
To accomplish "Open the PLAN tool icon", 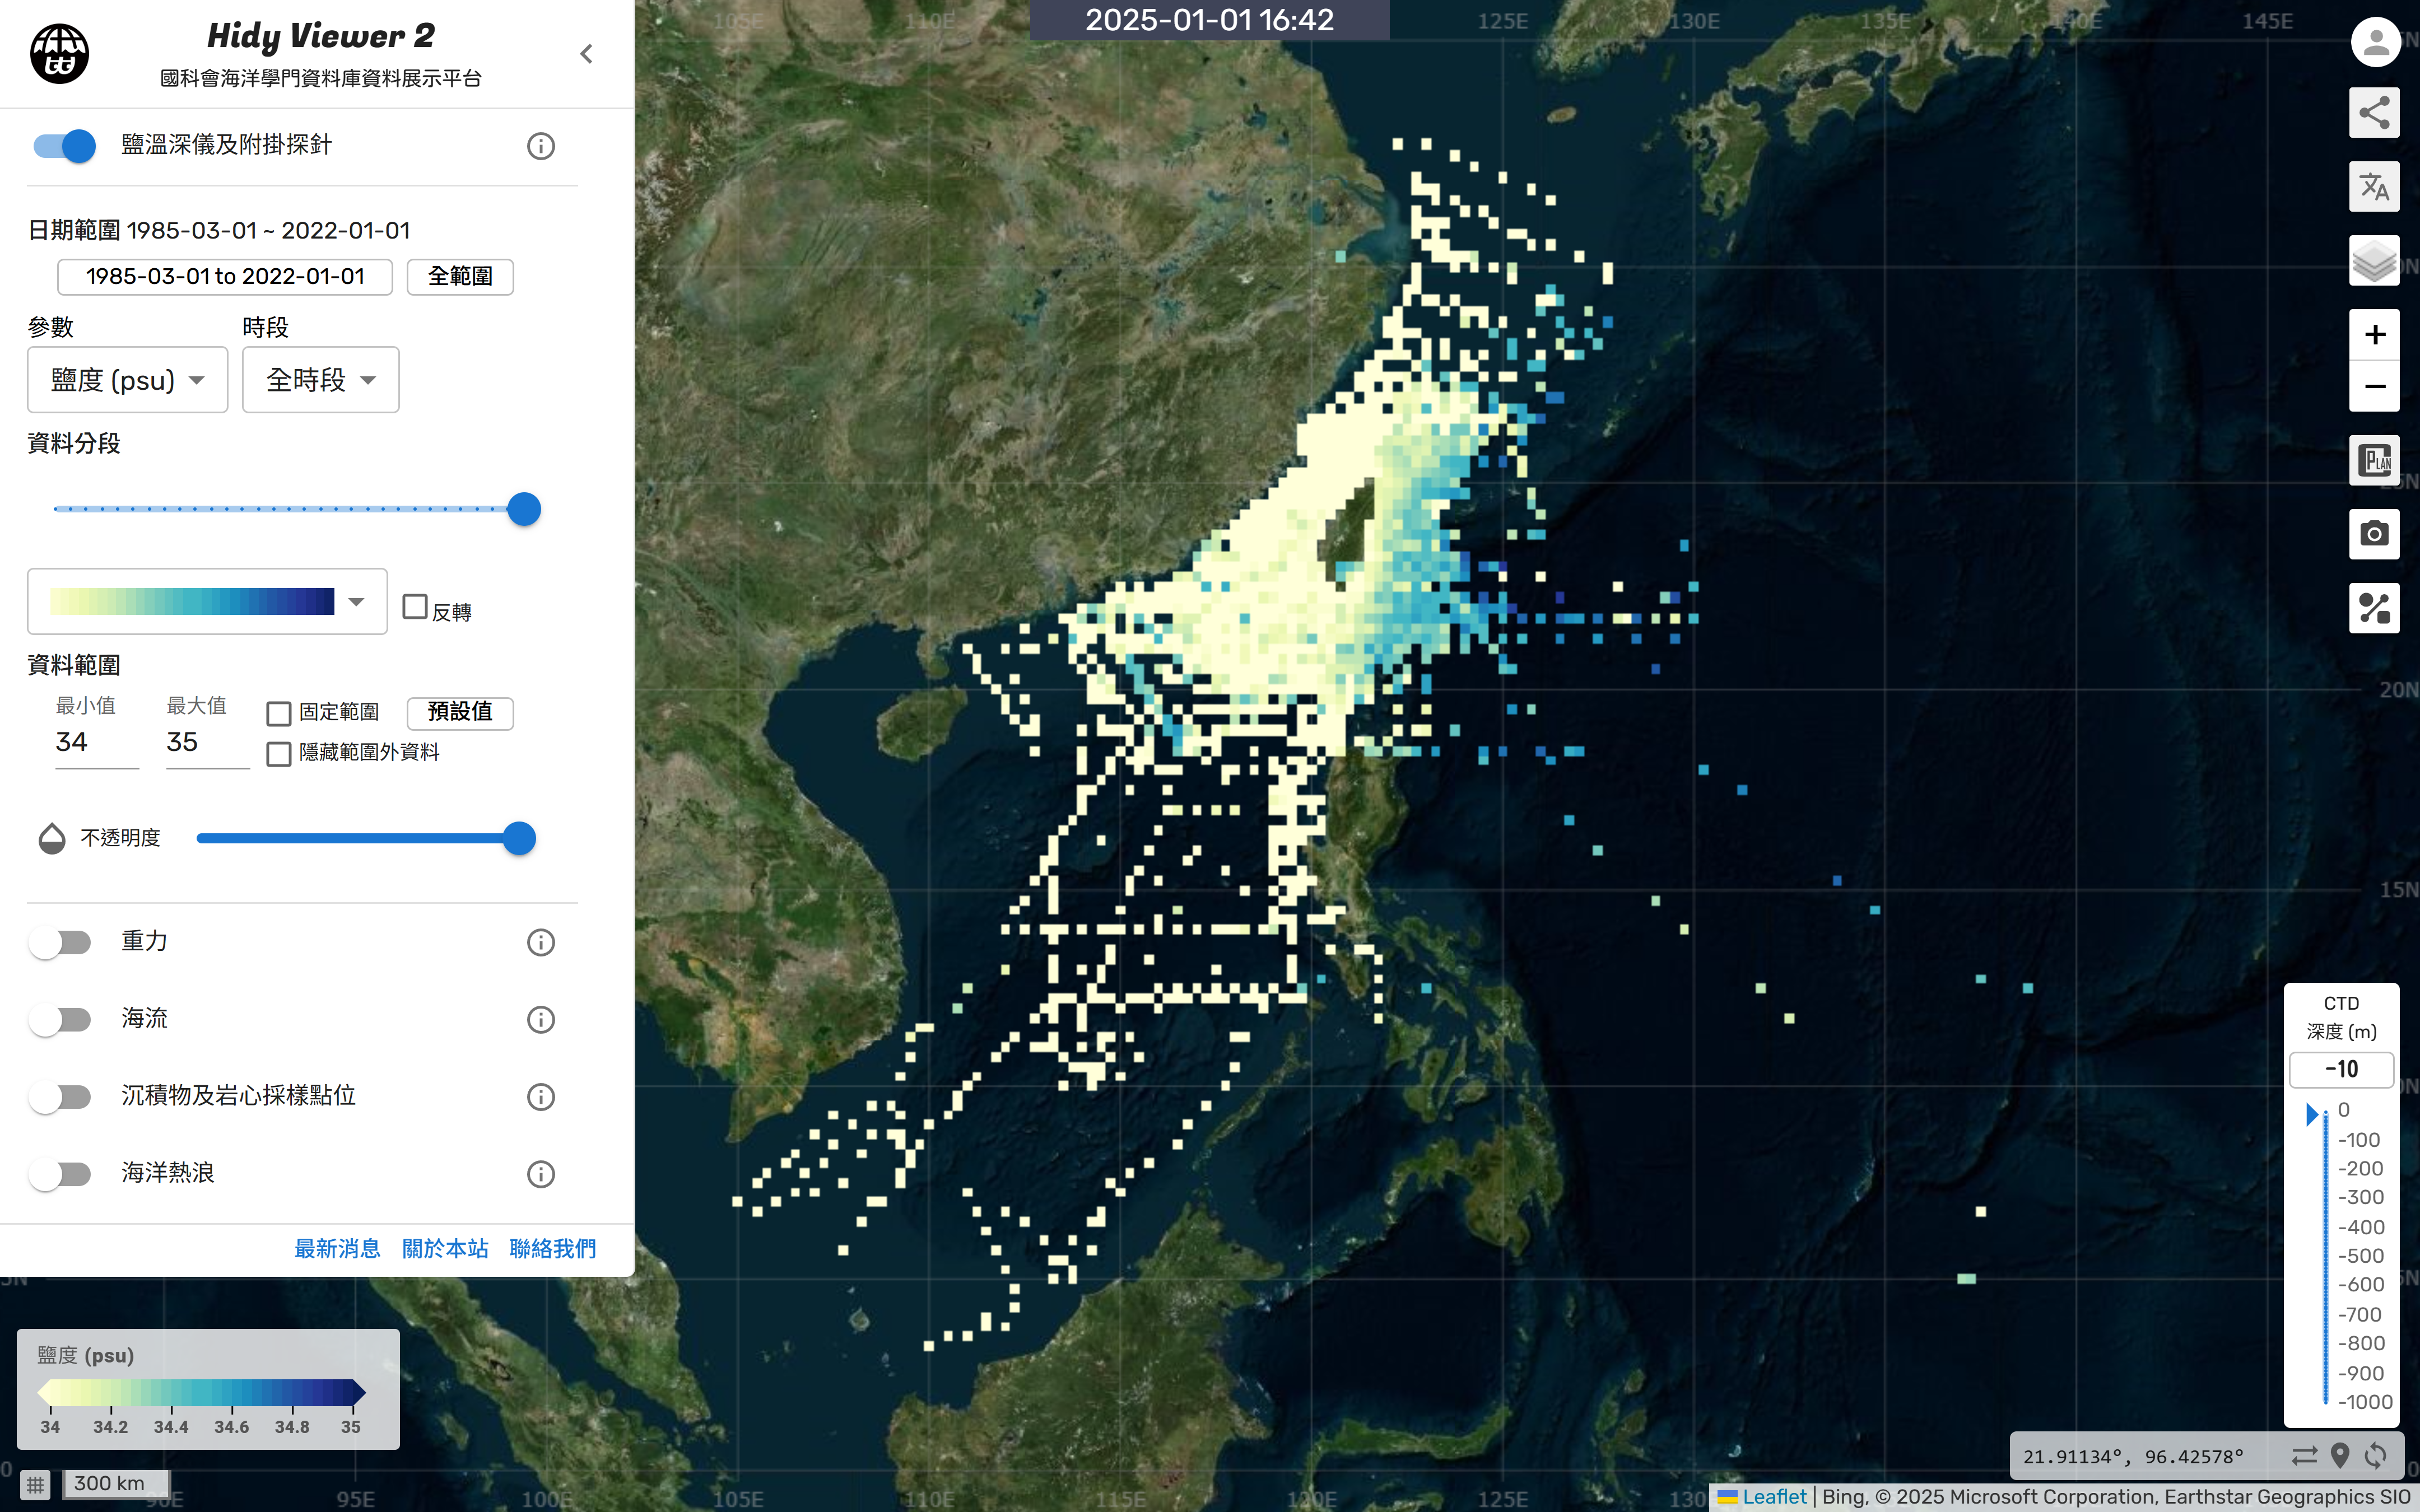I will pyautogui.click(x=2374, y=460).
